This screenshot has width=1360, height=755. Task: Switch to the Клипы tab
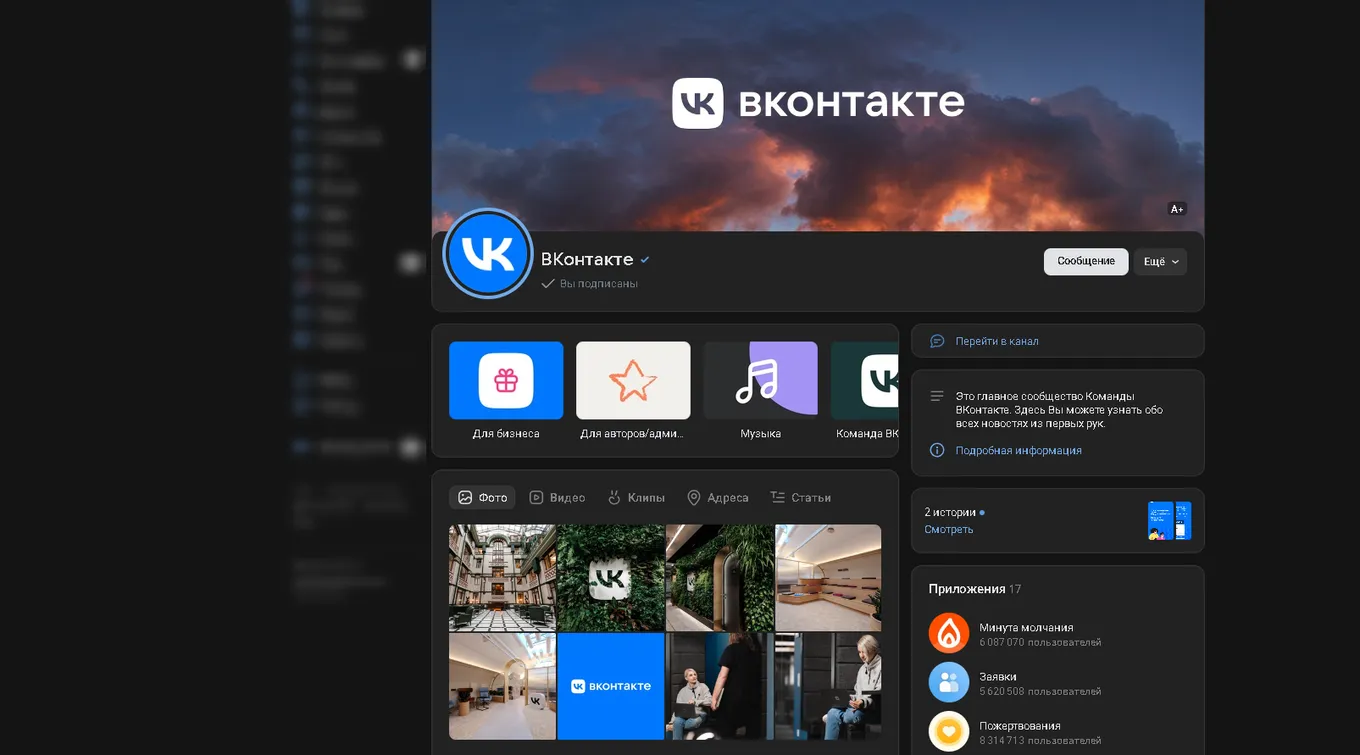pyautogui.click(x=635, y=497)
